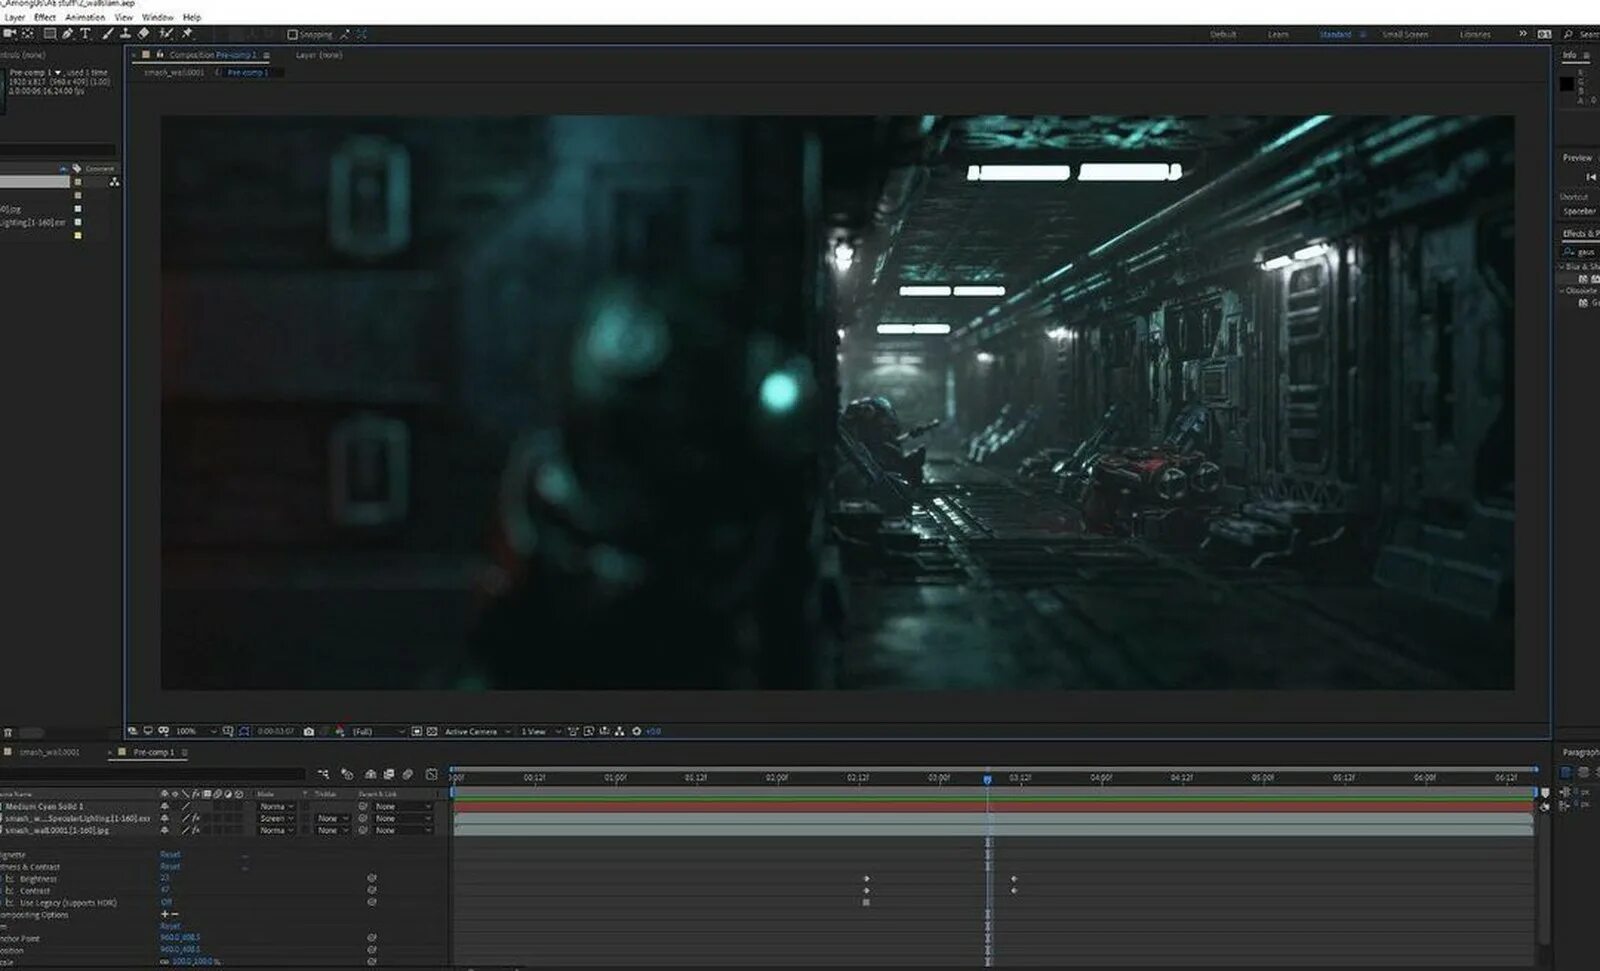Enable the Snapping checkbox
Screen dimensions: 1600x971
click(x=292, y=34)
